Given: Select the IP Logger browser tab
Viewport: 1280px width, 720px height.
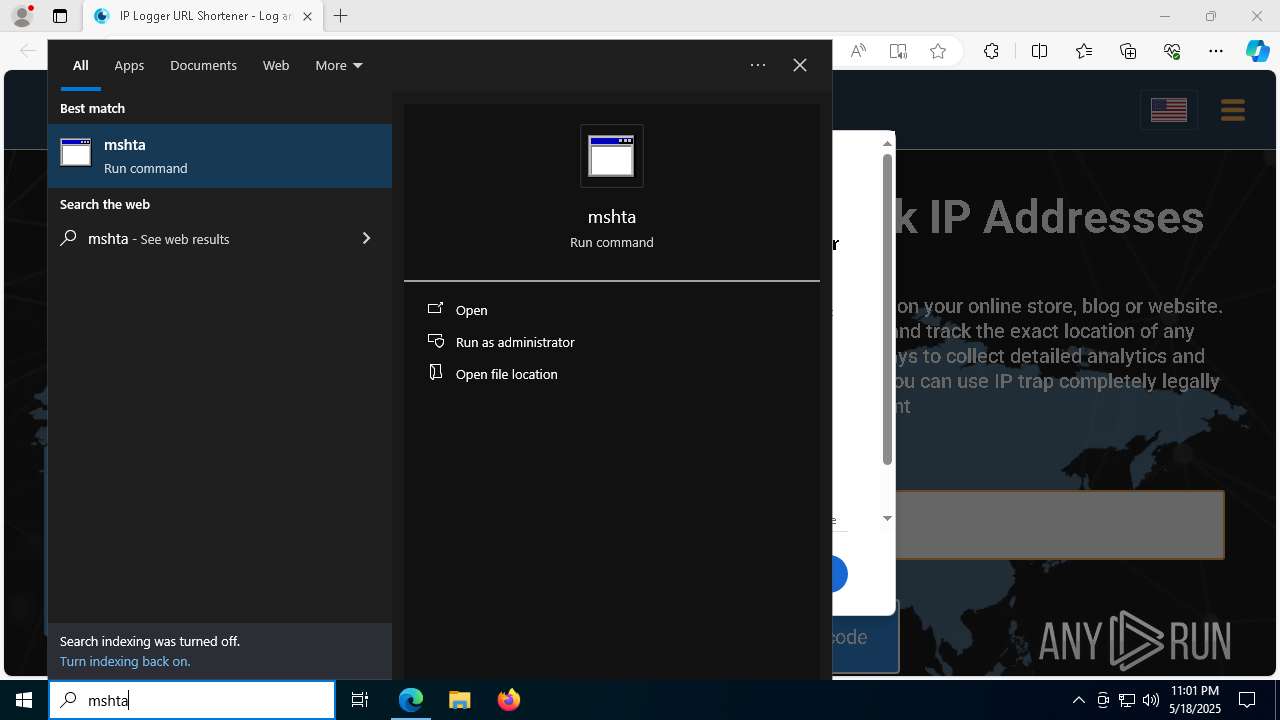Looking at the screenshot, I should point(203,16).
